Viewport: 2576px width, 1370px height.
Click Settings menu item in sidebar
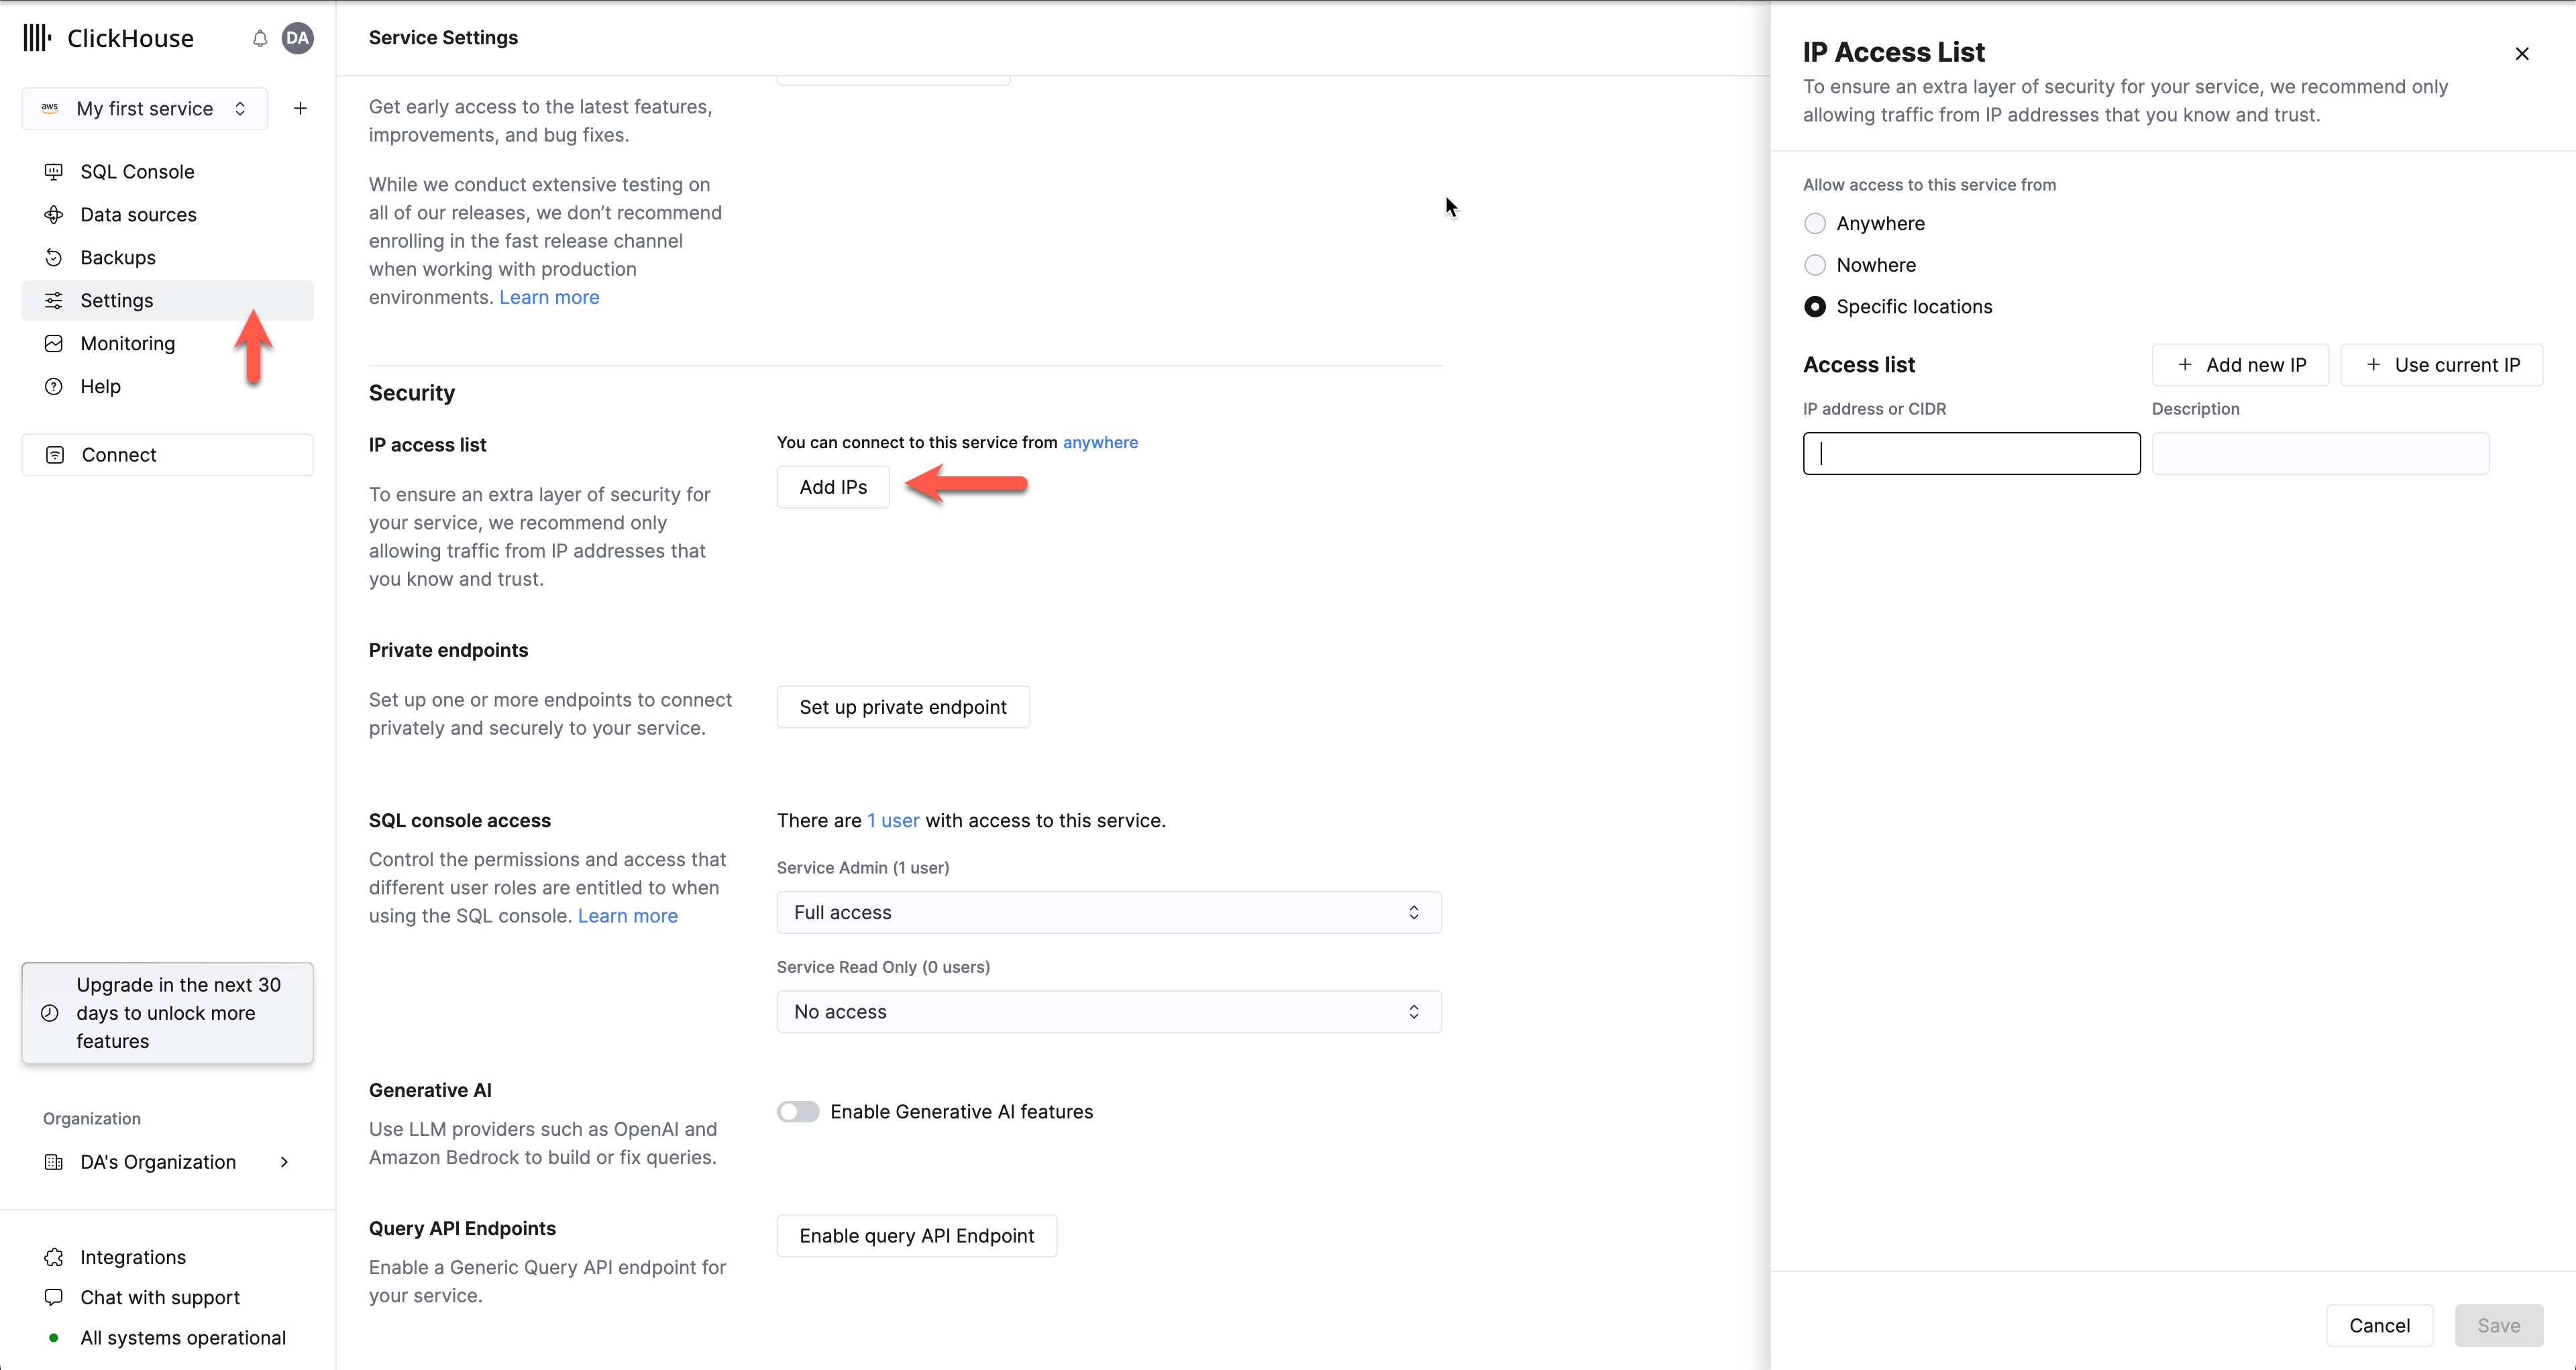point(116,300)
